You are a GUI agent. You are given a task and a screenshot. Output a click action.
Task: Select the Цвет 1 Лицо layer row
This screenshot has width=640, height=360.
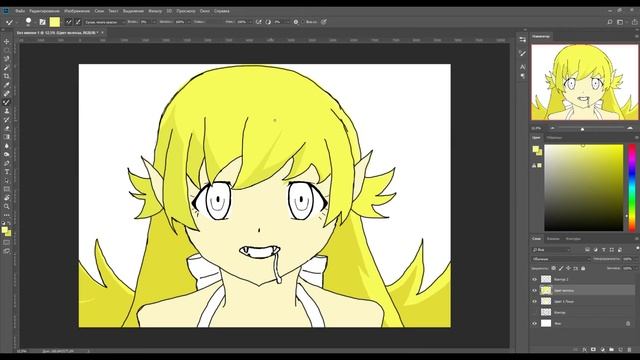tap(583, 302)
